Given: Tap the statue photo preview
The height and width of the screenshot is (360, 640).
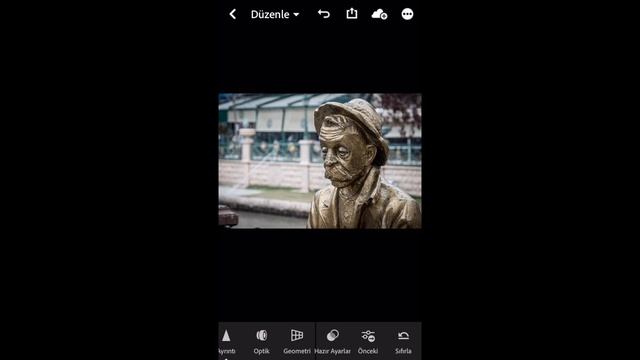Looking at the screenshot, I should coord(320,161).
